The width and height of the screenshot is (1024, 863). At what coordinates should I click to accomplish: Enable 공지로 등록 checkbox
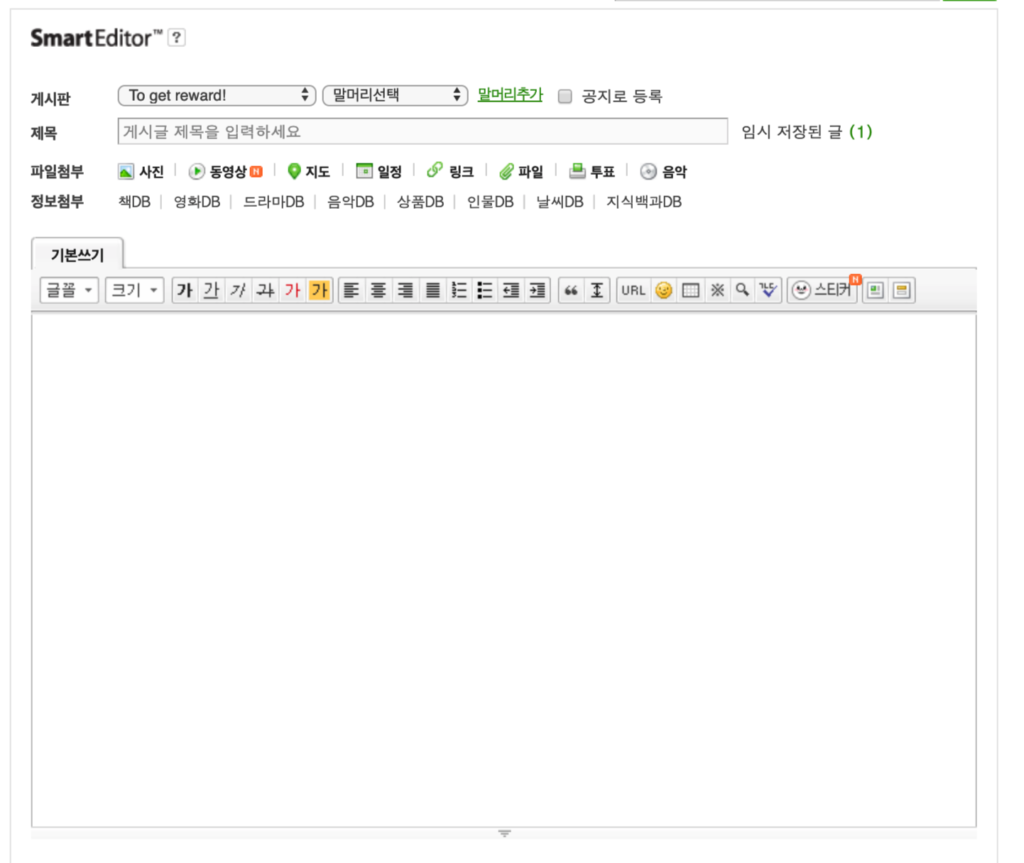point(565,96)
